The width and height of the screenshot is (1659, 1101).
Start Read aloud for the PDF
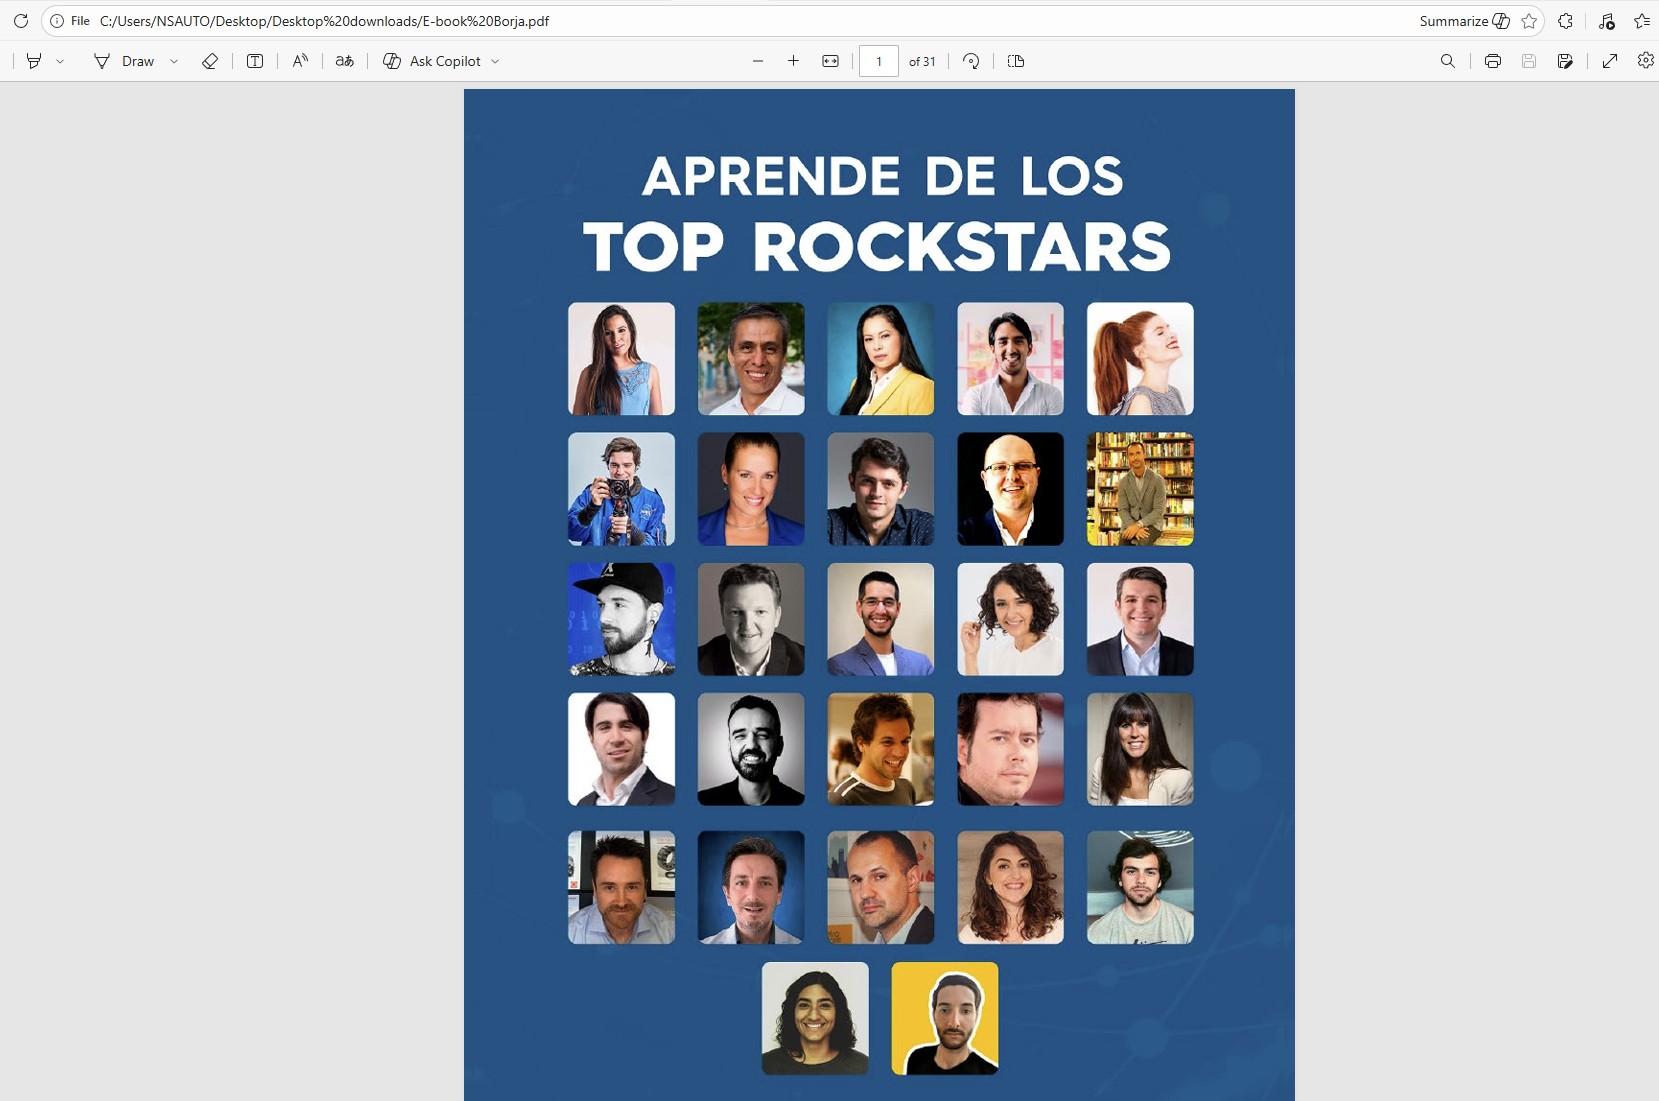click(x=300, y=61)
